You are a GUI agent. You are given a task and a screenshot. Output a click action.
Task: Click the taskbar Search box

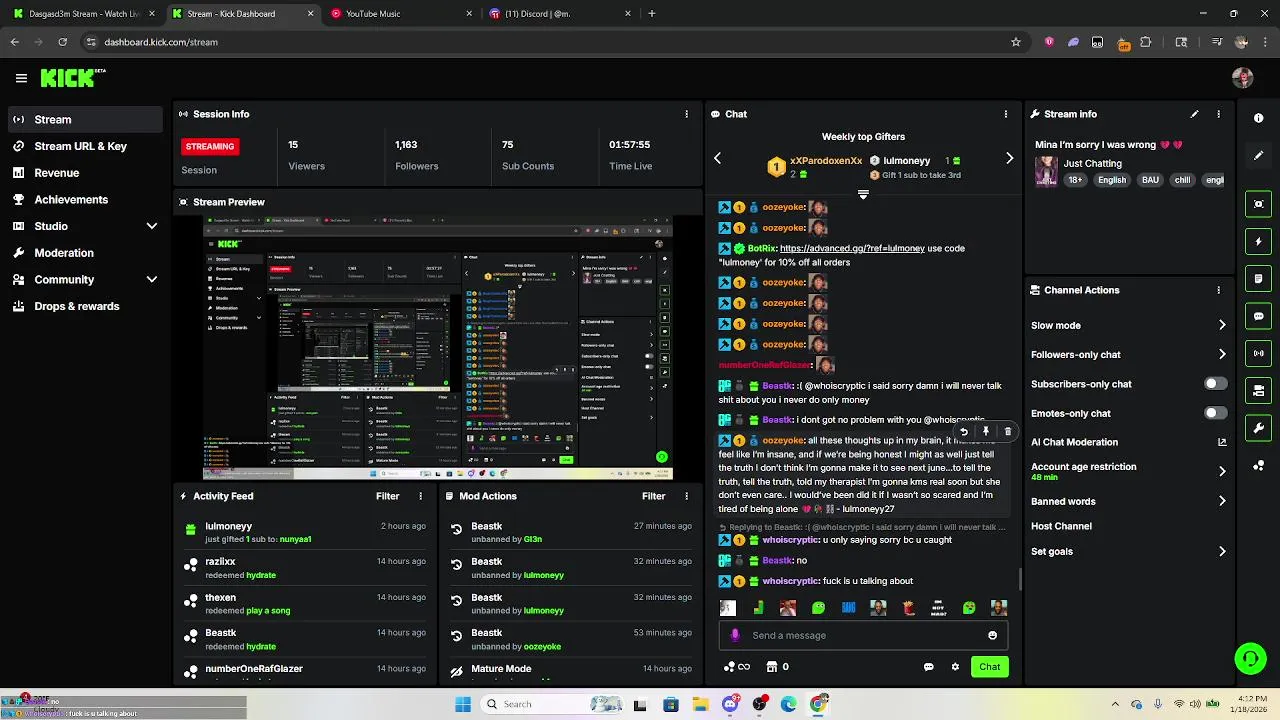click(x=553, y=704)
